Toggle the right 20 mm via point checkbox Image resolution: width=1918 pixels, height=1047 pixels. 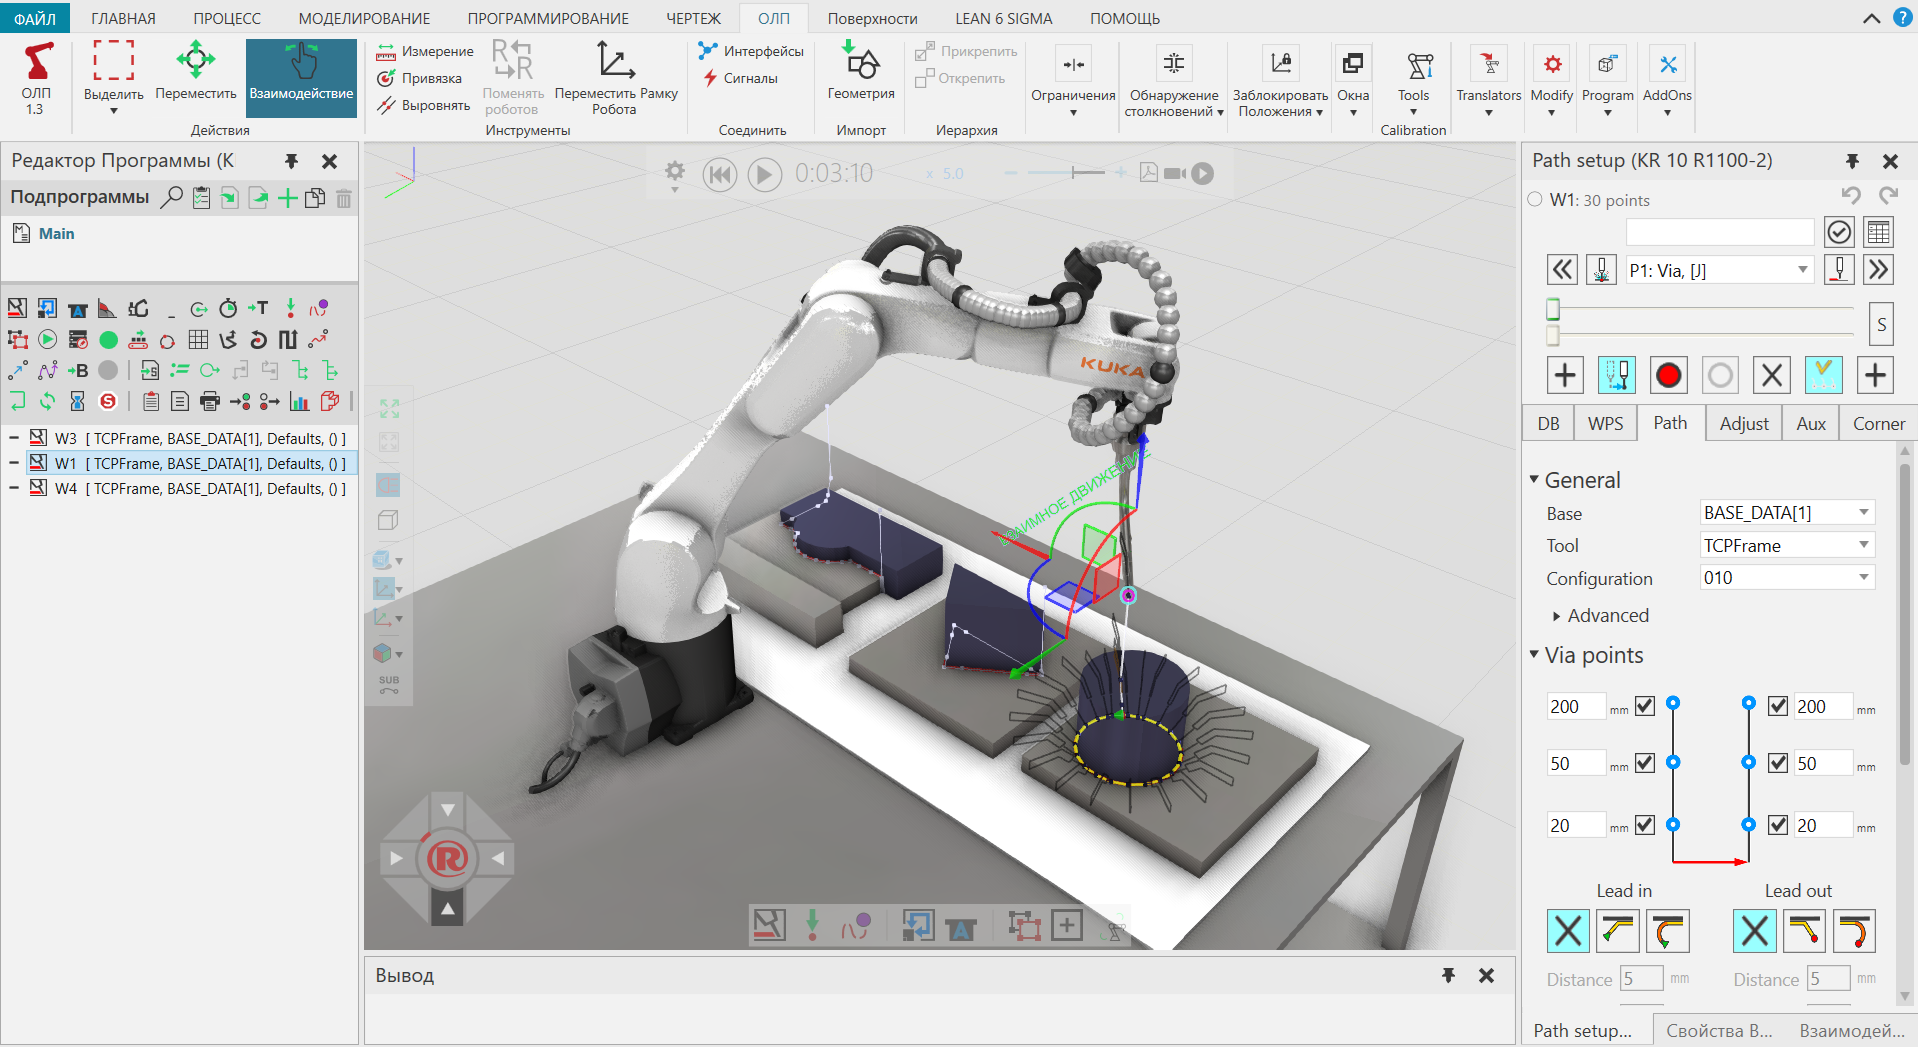1777,825
